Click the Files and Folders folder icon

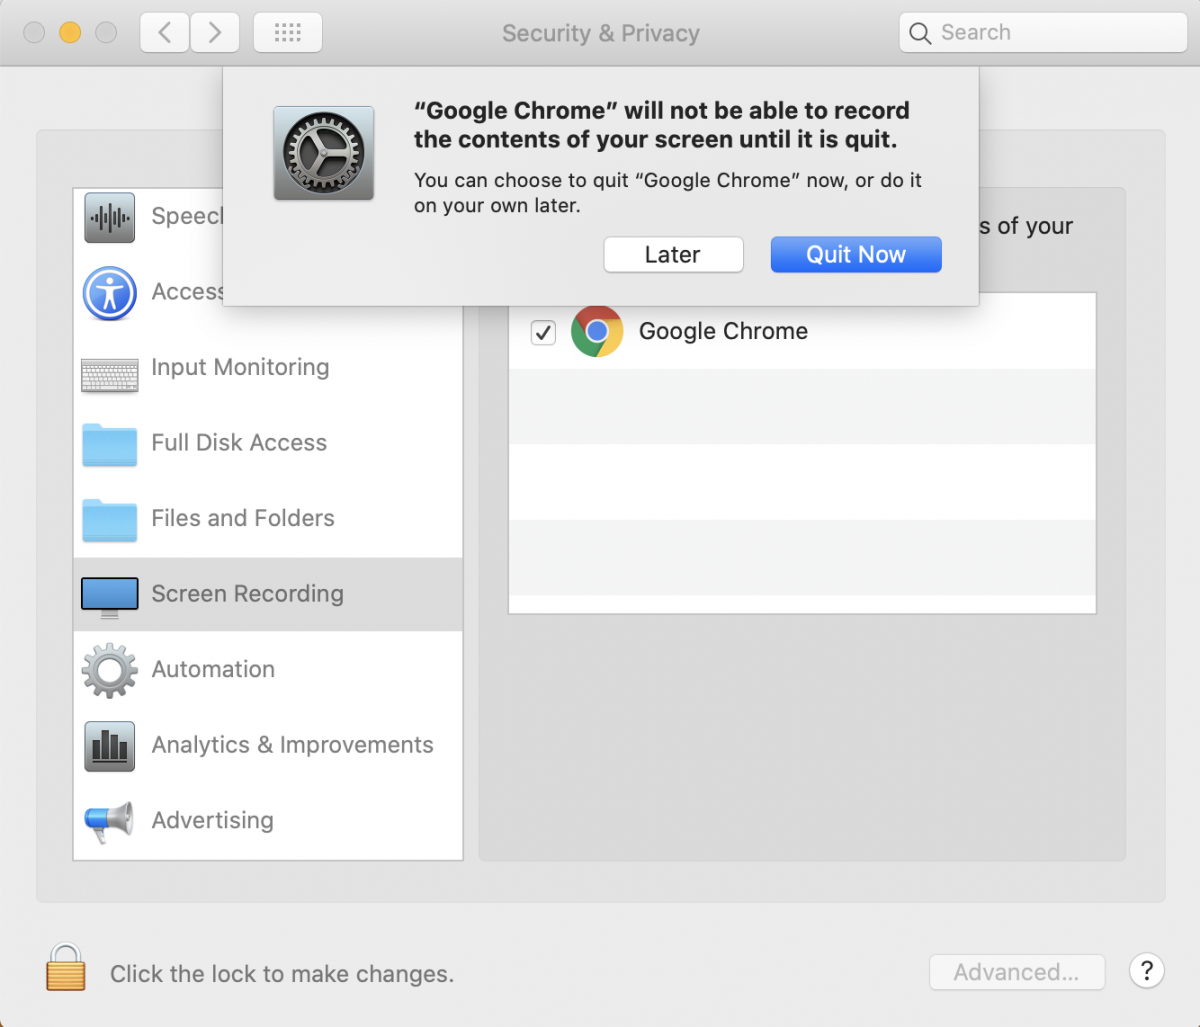pyautogui.click(x=110, y=520)
